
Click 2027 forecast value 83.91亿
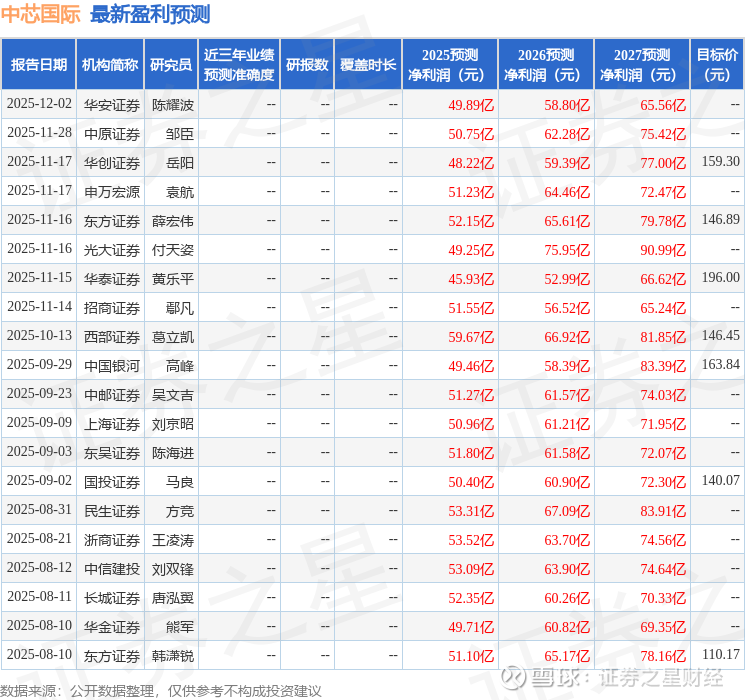point(663,511)
